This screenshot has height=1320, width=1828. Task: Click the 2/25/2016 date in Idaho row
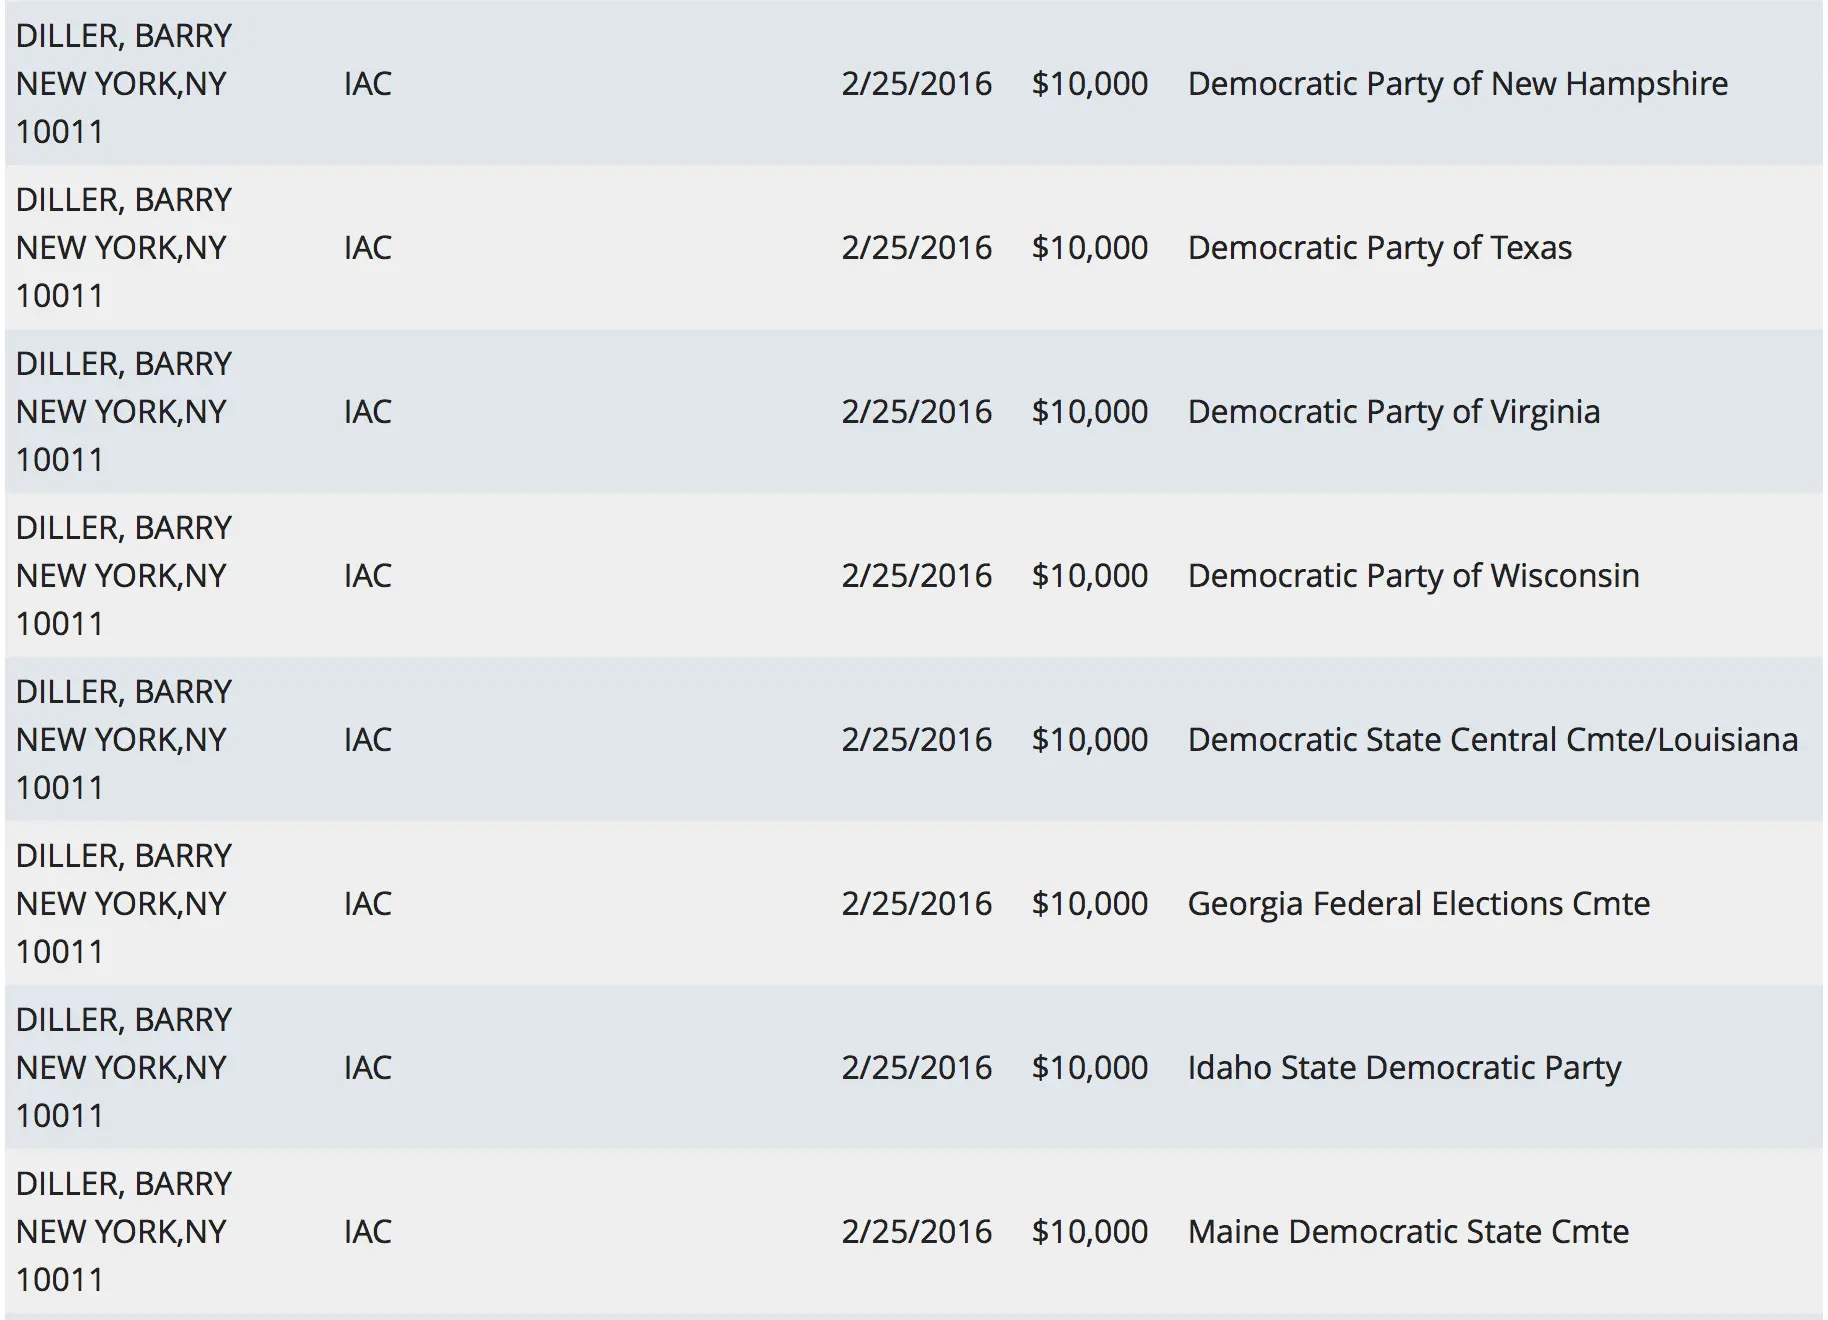pyautogui.click(x=916, y=1068)
